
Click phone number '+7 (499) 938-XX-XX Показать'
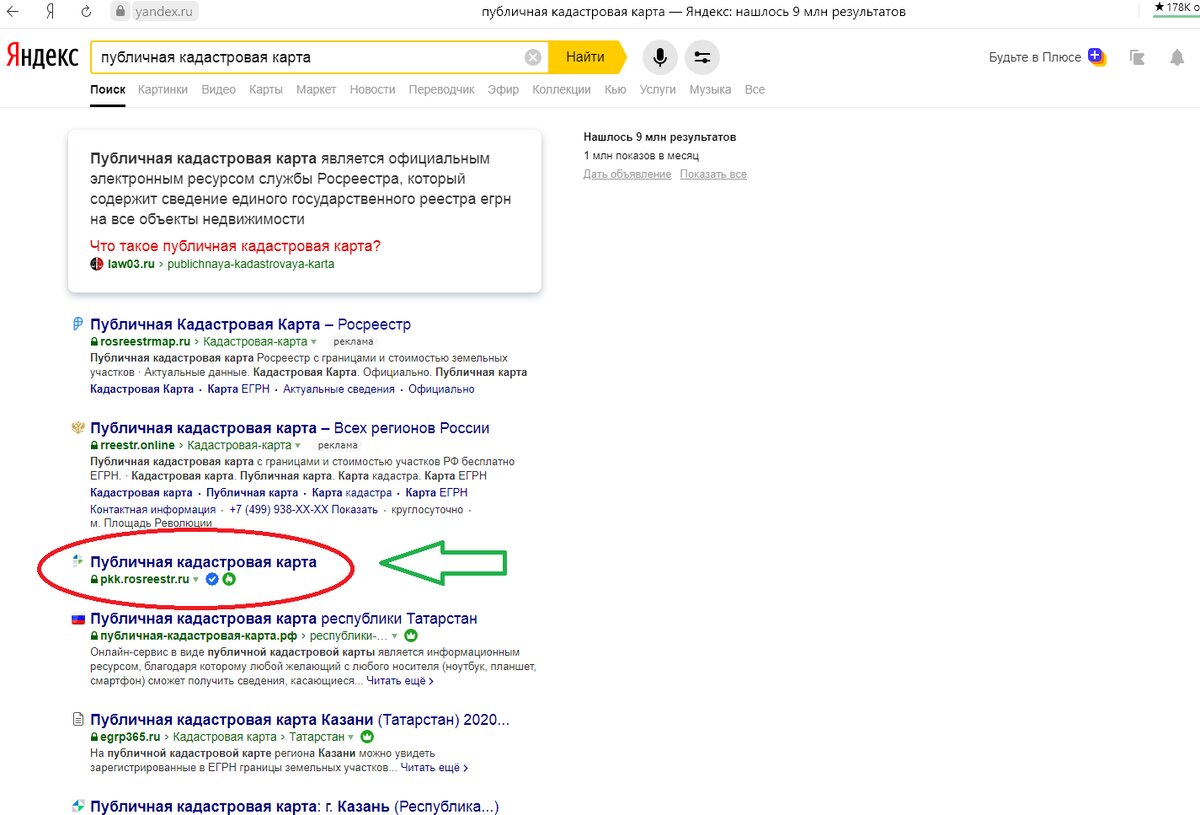tap(304, 509)
